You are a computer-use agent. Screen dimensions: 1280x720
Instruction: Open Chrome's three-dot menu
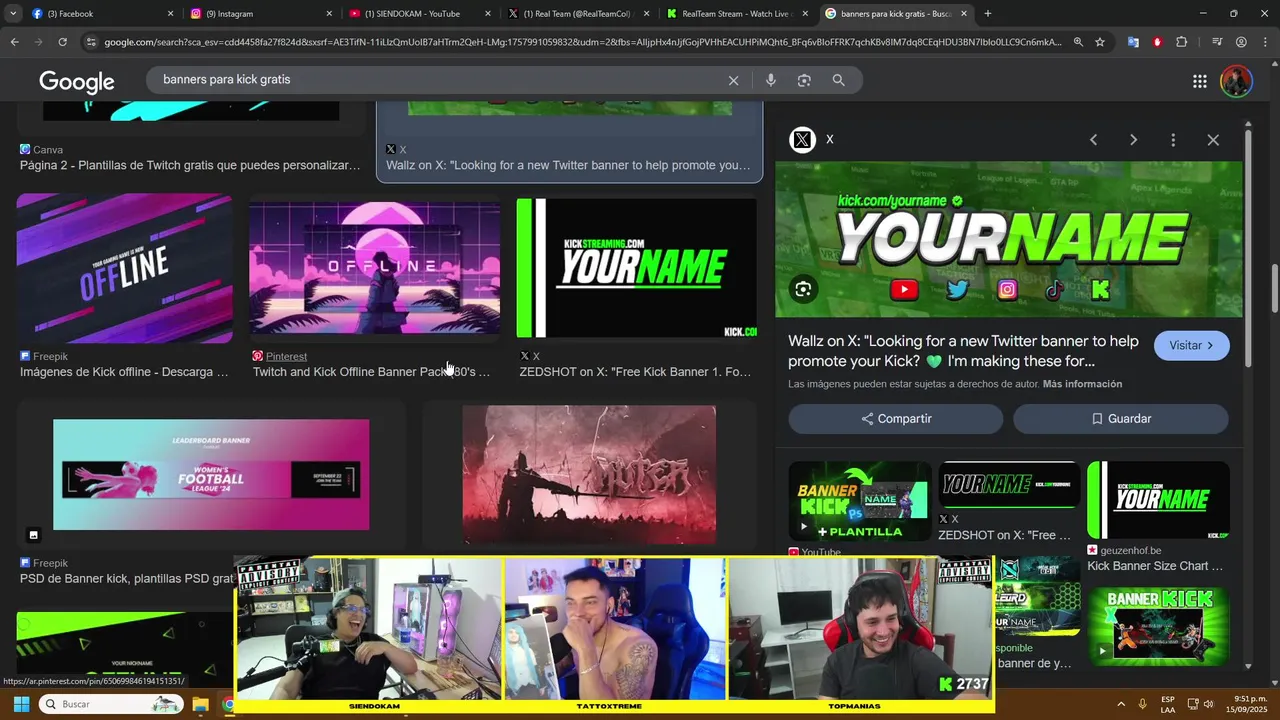coord(1265,42)
